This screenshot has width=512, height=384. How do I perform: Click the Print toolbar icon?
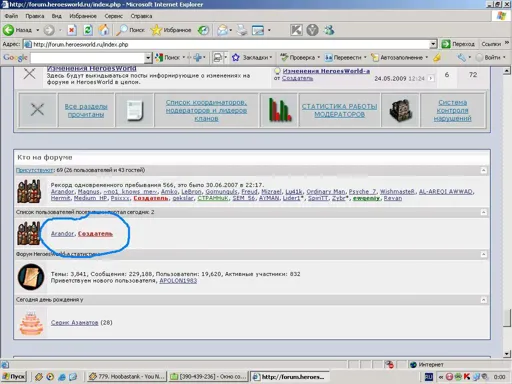[242, 30]
